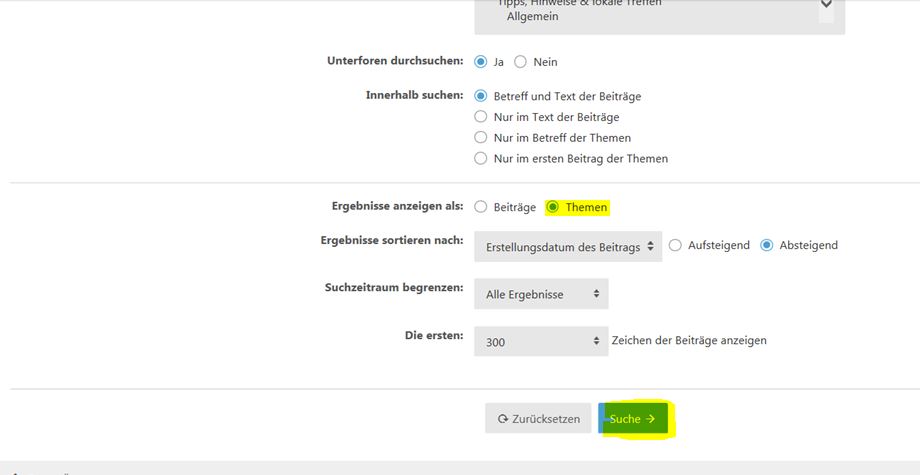The height and width of the screenshot is (475, 920).
Task: Expand the 'Alle Ergebnisse' time range dropdown
Action: (541, 294)
